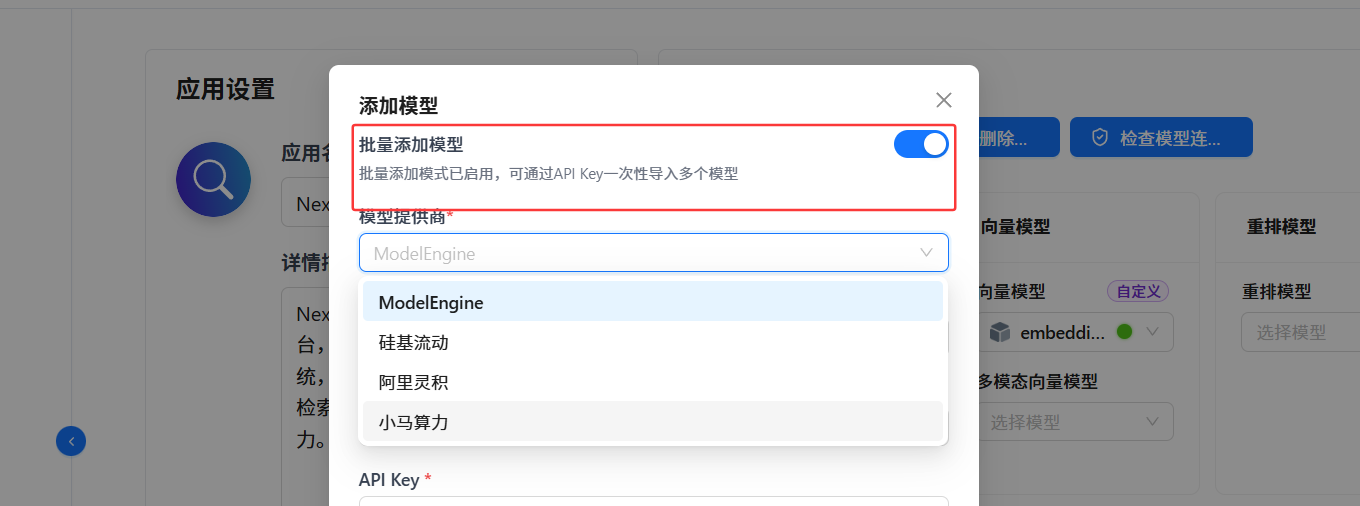The height and width of the screenshot is (506, 1360).
Task: Collapse the sidebar with the round arrow button
Action: (x=71, y=440)
